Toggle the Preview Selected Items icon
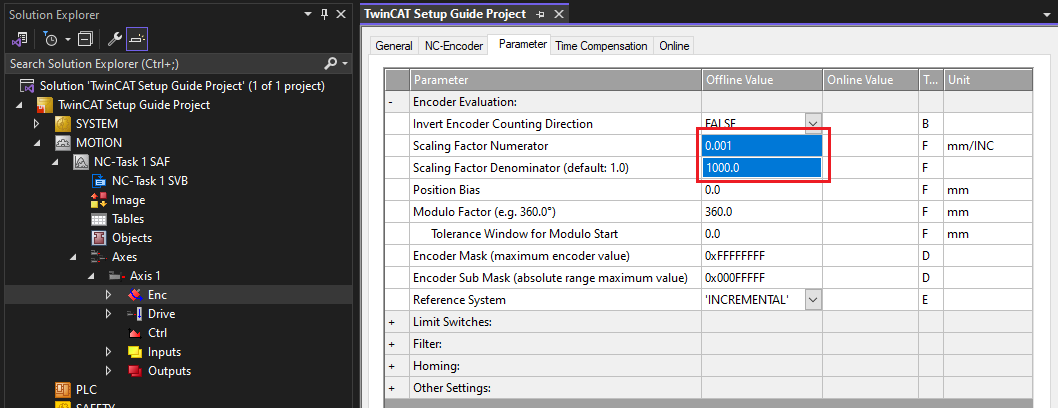Screen dimensions: 1058x408 pos(137,39)
